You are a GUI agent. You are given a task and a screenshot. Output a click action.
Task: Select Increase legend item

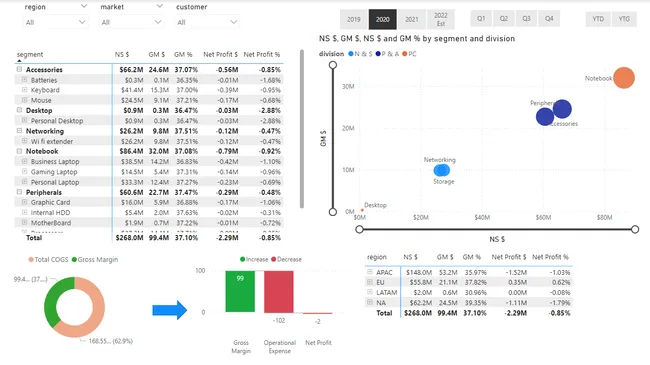(254, 259)
